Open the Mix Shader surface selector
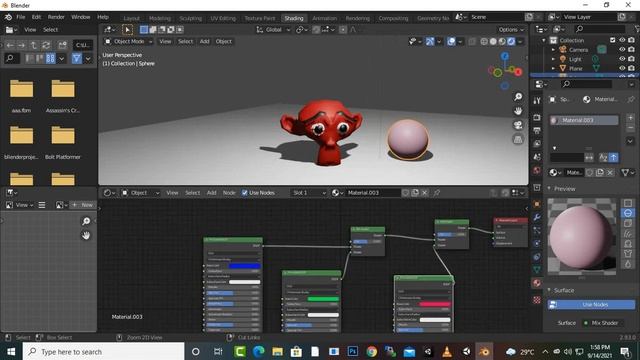The height and width of the screenshot is (360, 640). tap(602, 323)
